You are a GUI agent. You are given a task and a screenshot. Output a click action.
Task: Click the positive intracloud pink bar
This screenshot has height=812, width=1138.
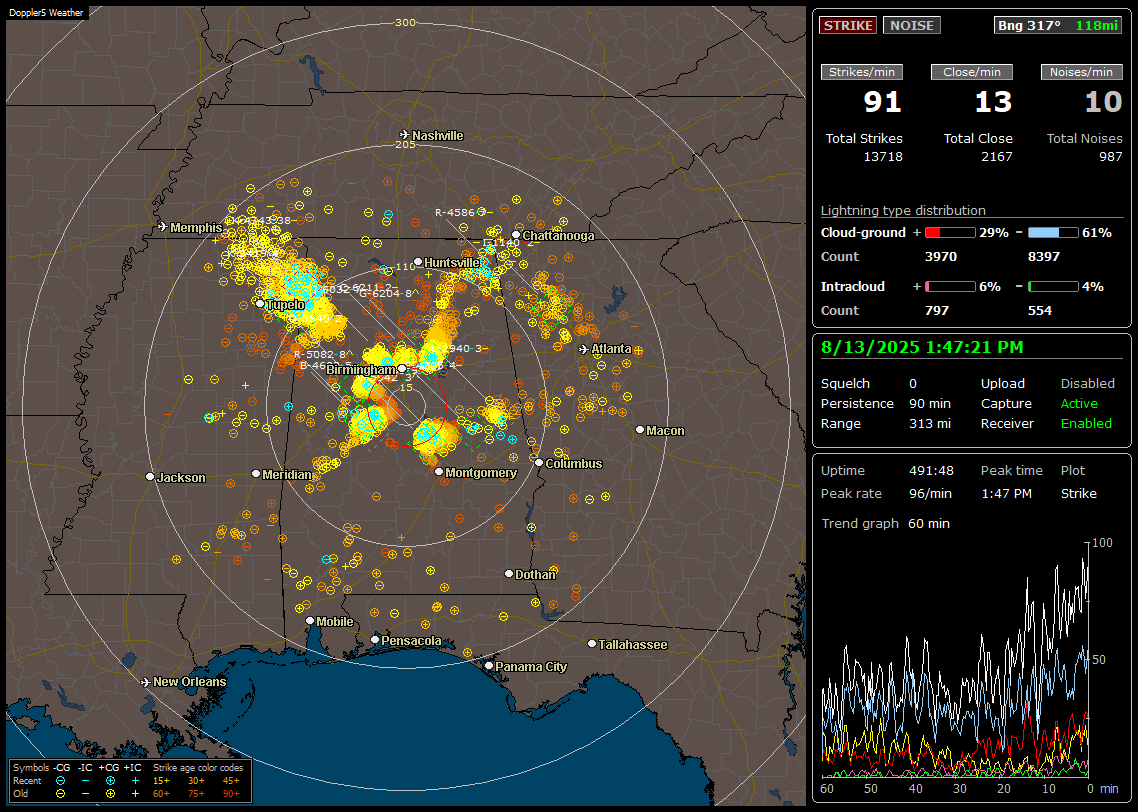[950, 287]
